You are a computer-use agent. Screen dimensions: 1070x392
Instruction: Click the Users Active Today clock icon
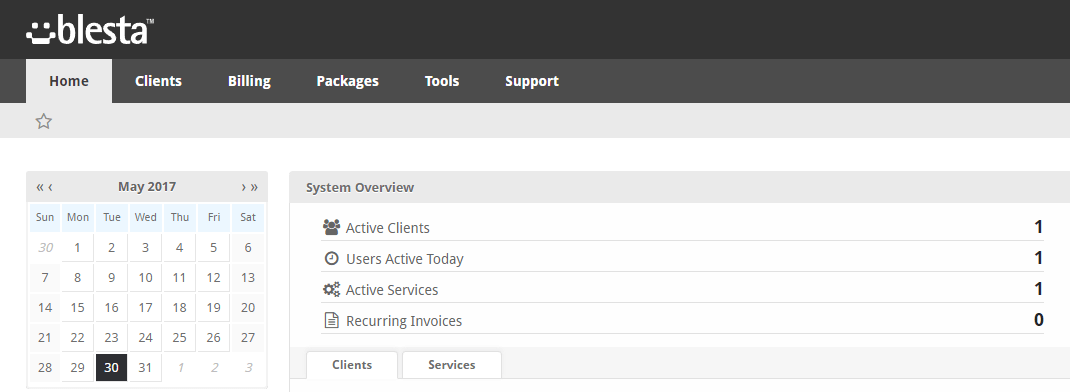pyautogui.click(x=332, y=258)
